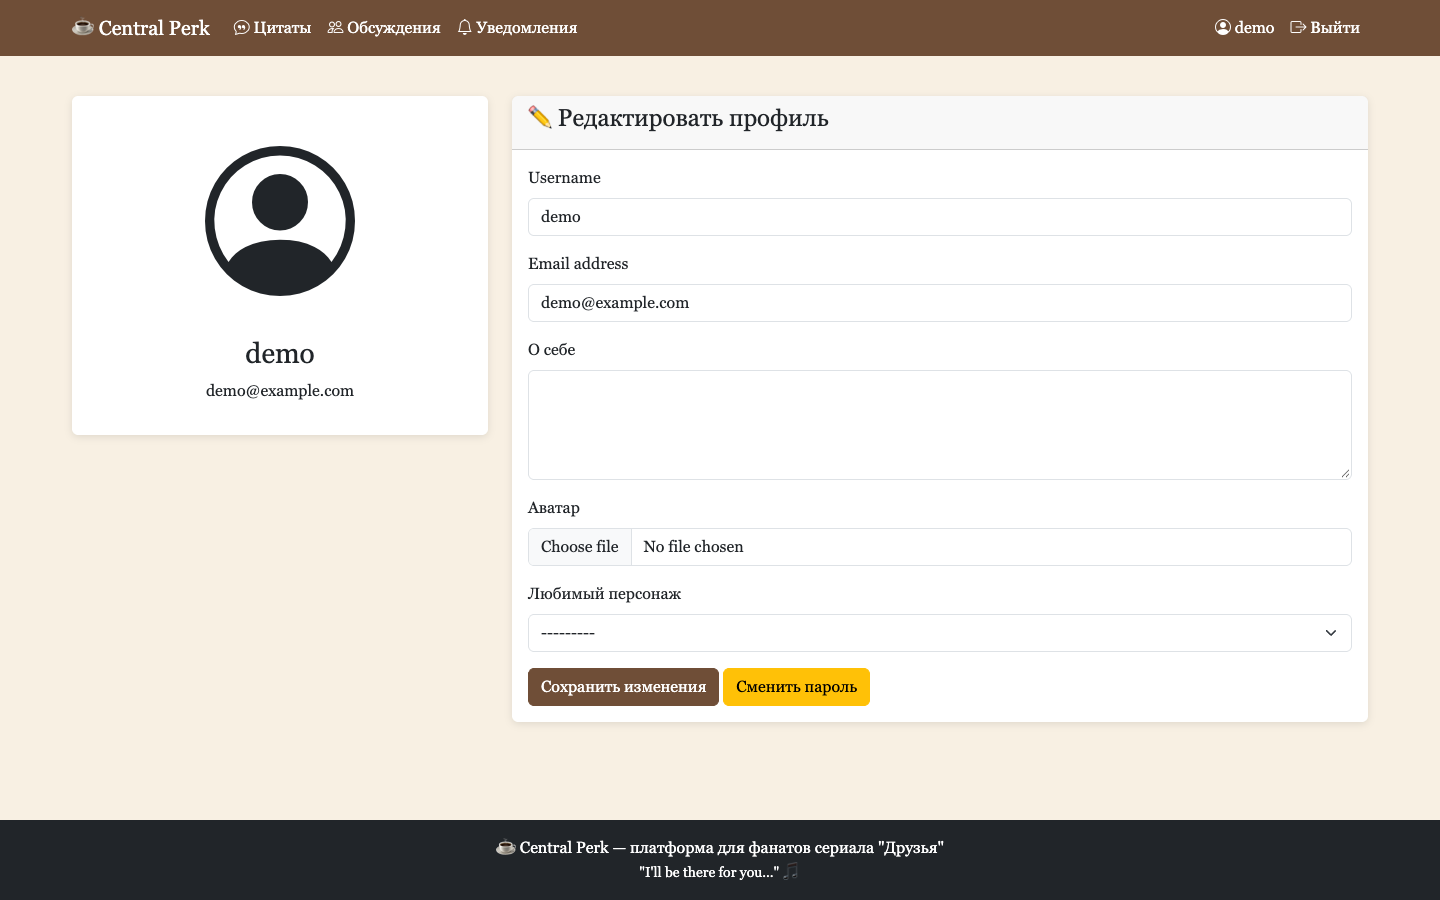
Task: Click the coffee cup logo icon in navbar
Action: [x=83, y=28]
